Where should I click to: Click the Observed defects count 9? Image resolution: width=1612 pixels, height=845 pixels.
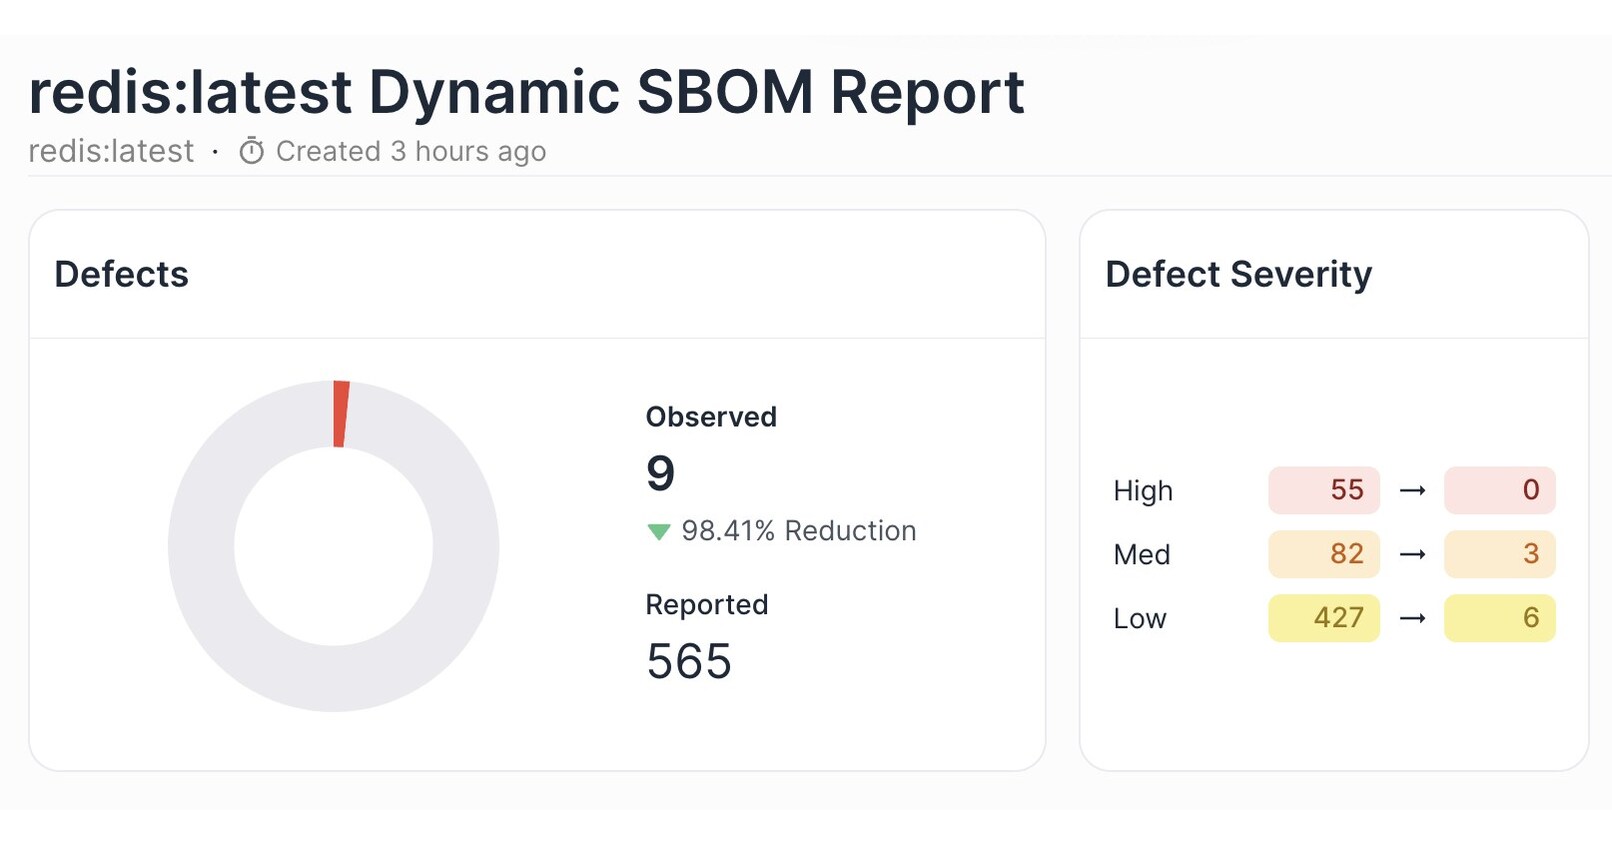(x=661, y=473)
